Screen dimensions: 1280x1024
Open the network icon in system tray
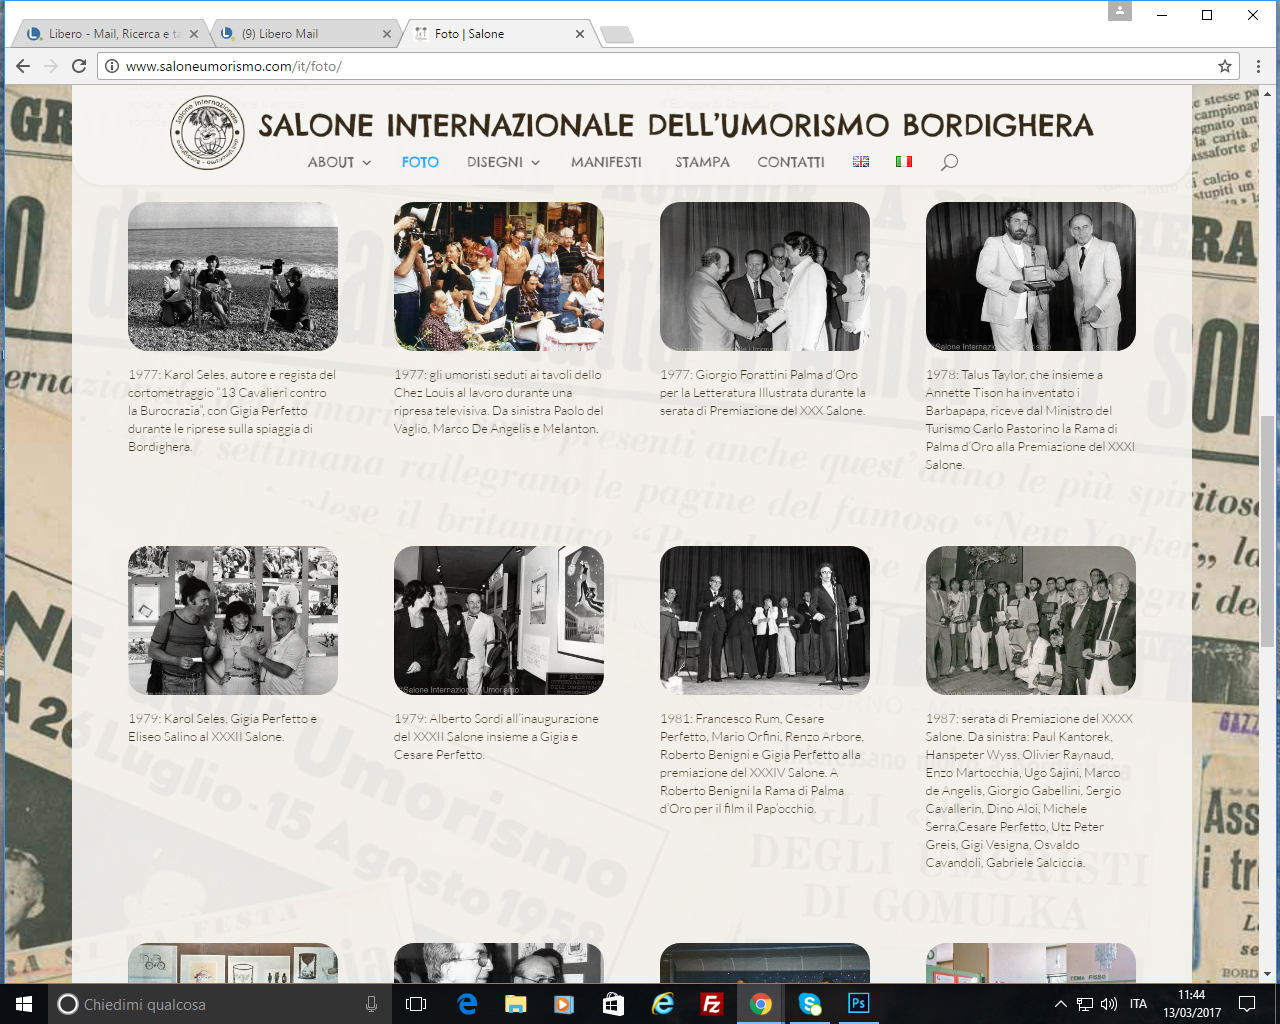click(1085, 1004)
